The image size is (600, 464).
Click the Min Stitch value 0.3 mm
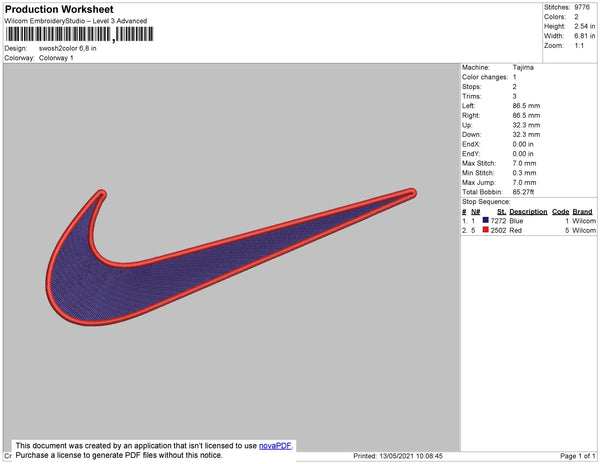click(525, 173)
